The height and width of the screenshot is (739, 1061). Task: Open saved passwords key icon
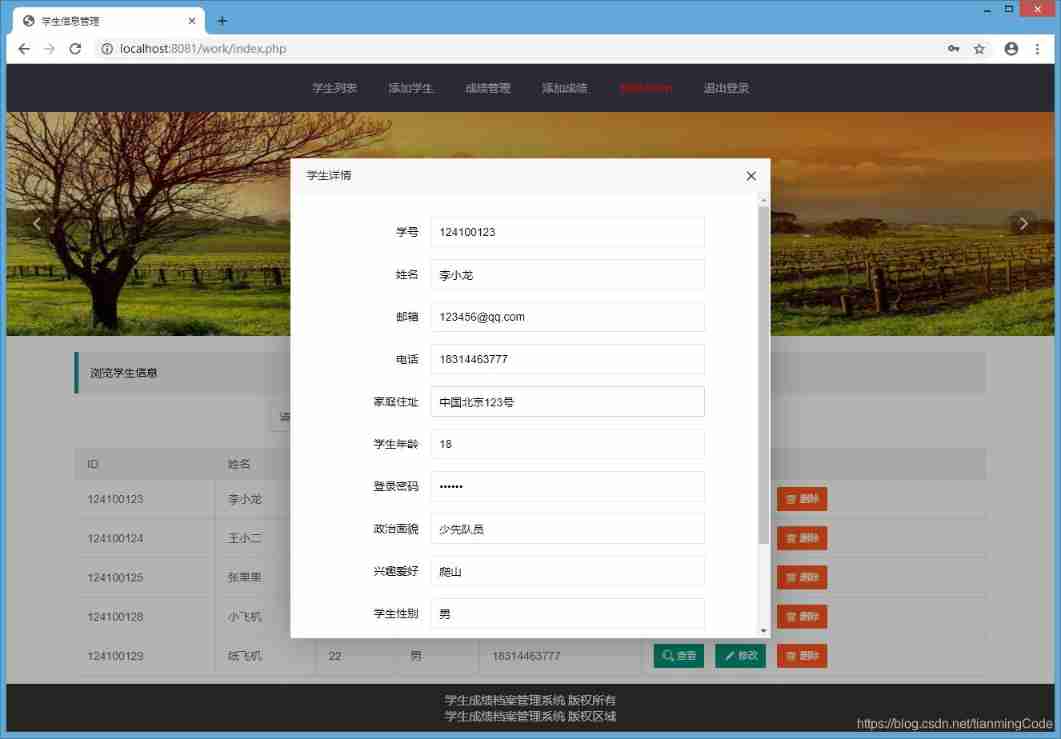coord(953,49)
